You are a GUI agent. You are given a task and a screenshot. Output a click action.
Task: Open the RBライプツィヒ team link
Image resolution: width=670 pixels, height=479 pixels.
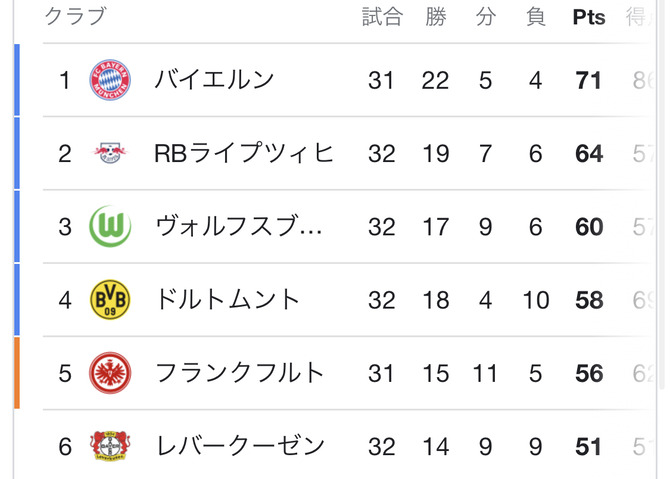tap(244, 154)
